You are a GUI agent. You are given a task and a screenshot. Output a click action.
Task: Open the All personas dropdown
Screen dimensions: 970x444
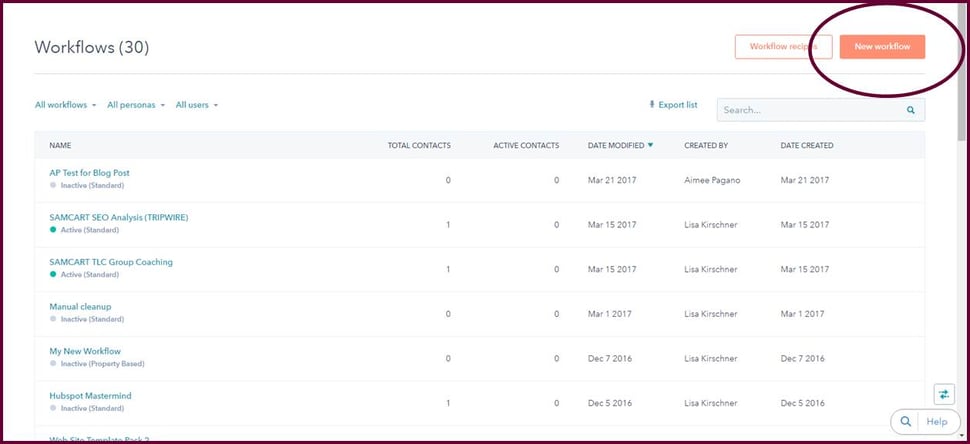(x=135, y=105)
